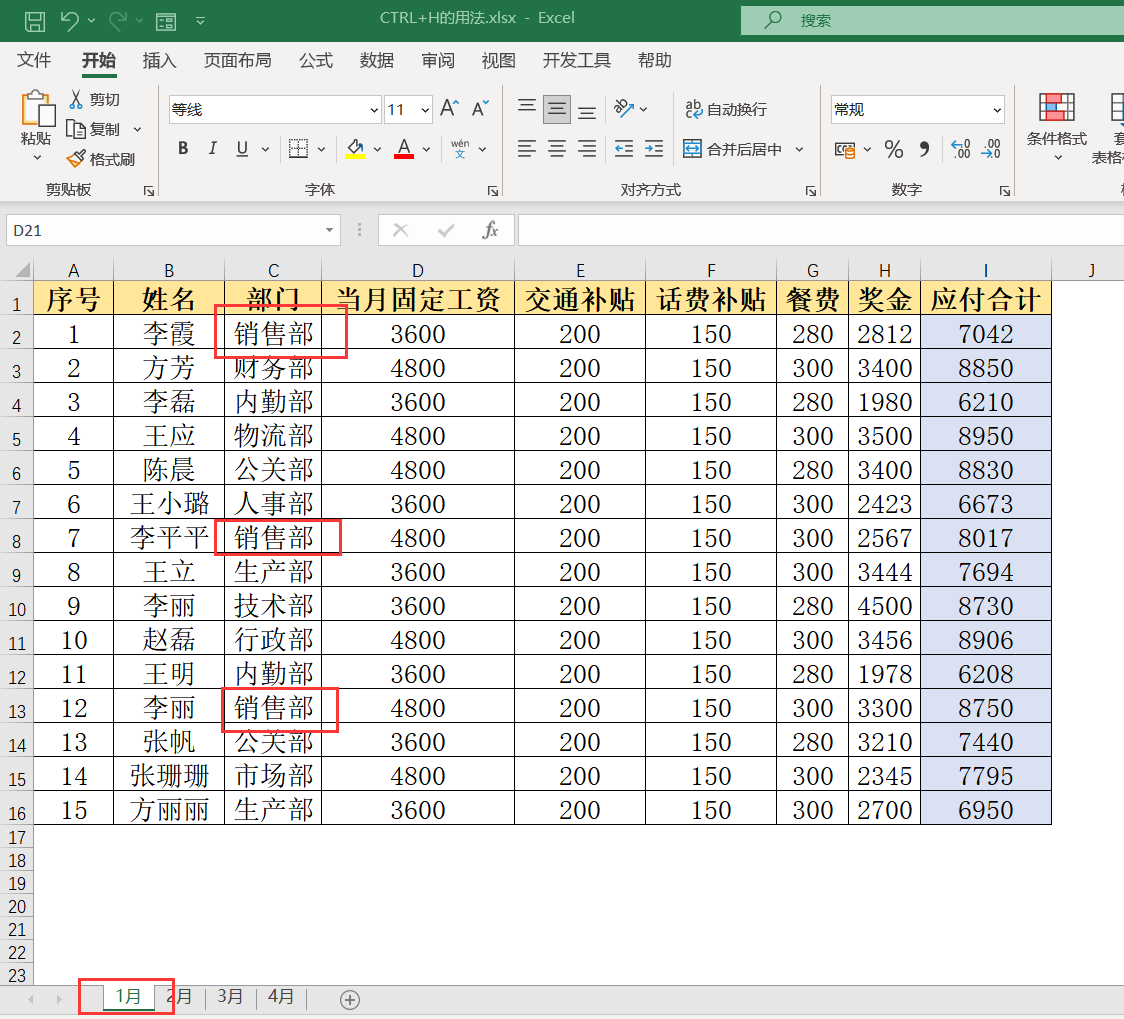Open the 4月 sheet tab
Image resolution: width=1124 pixels, height=1019 pixels.
281,996
